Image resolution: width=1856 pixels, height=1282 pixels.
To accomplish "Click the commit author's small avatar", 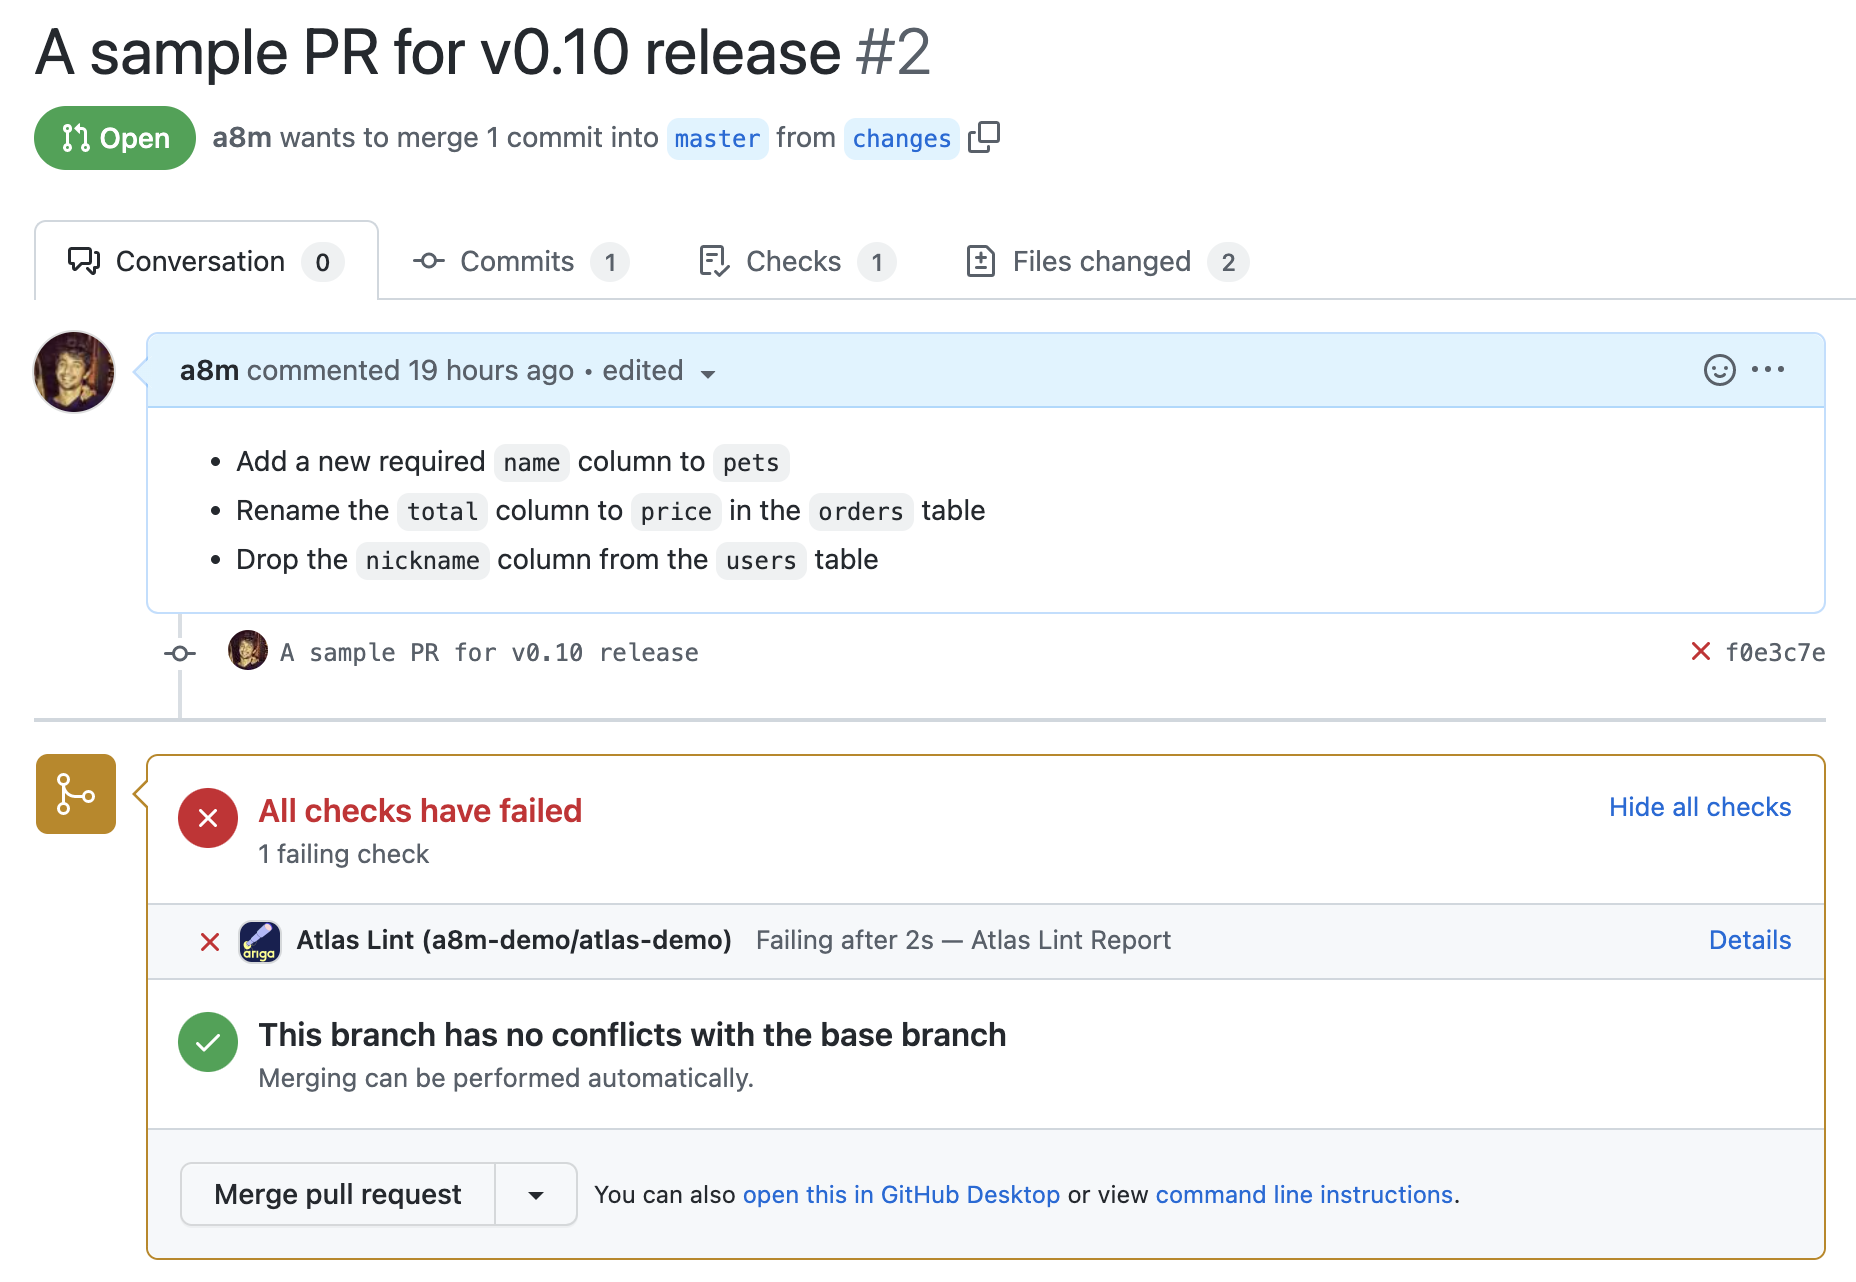I will [247, 651].
